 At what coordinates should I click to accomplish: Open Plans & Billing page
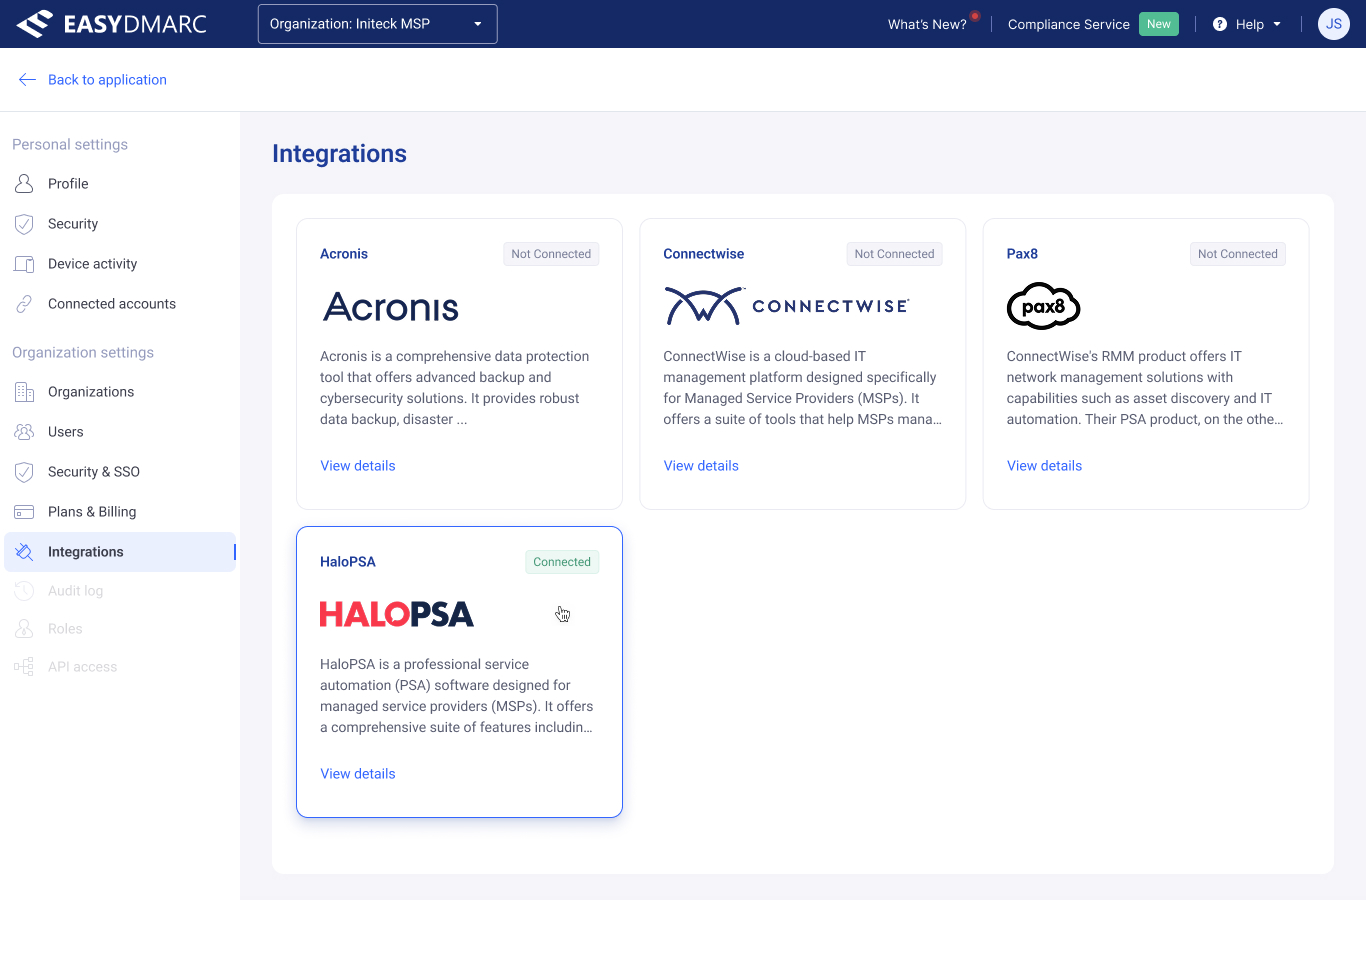pyautogui.click(x=92, y=512)
